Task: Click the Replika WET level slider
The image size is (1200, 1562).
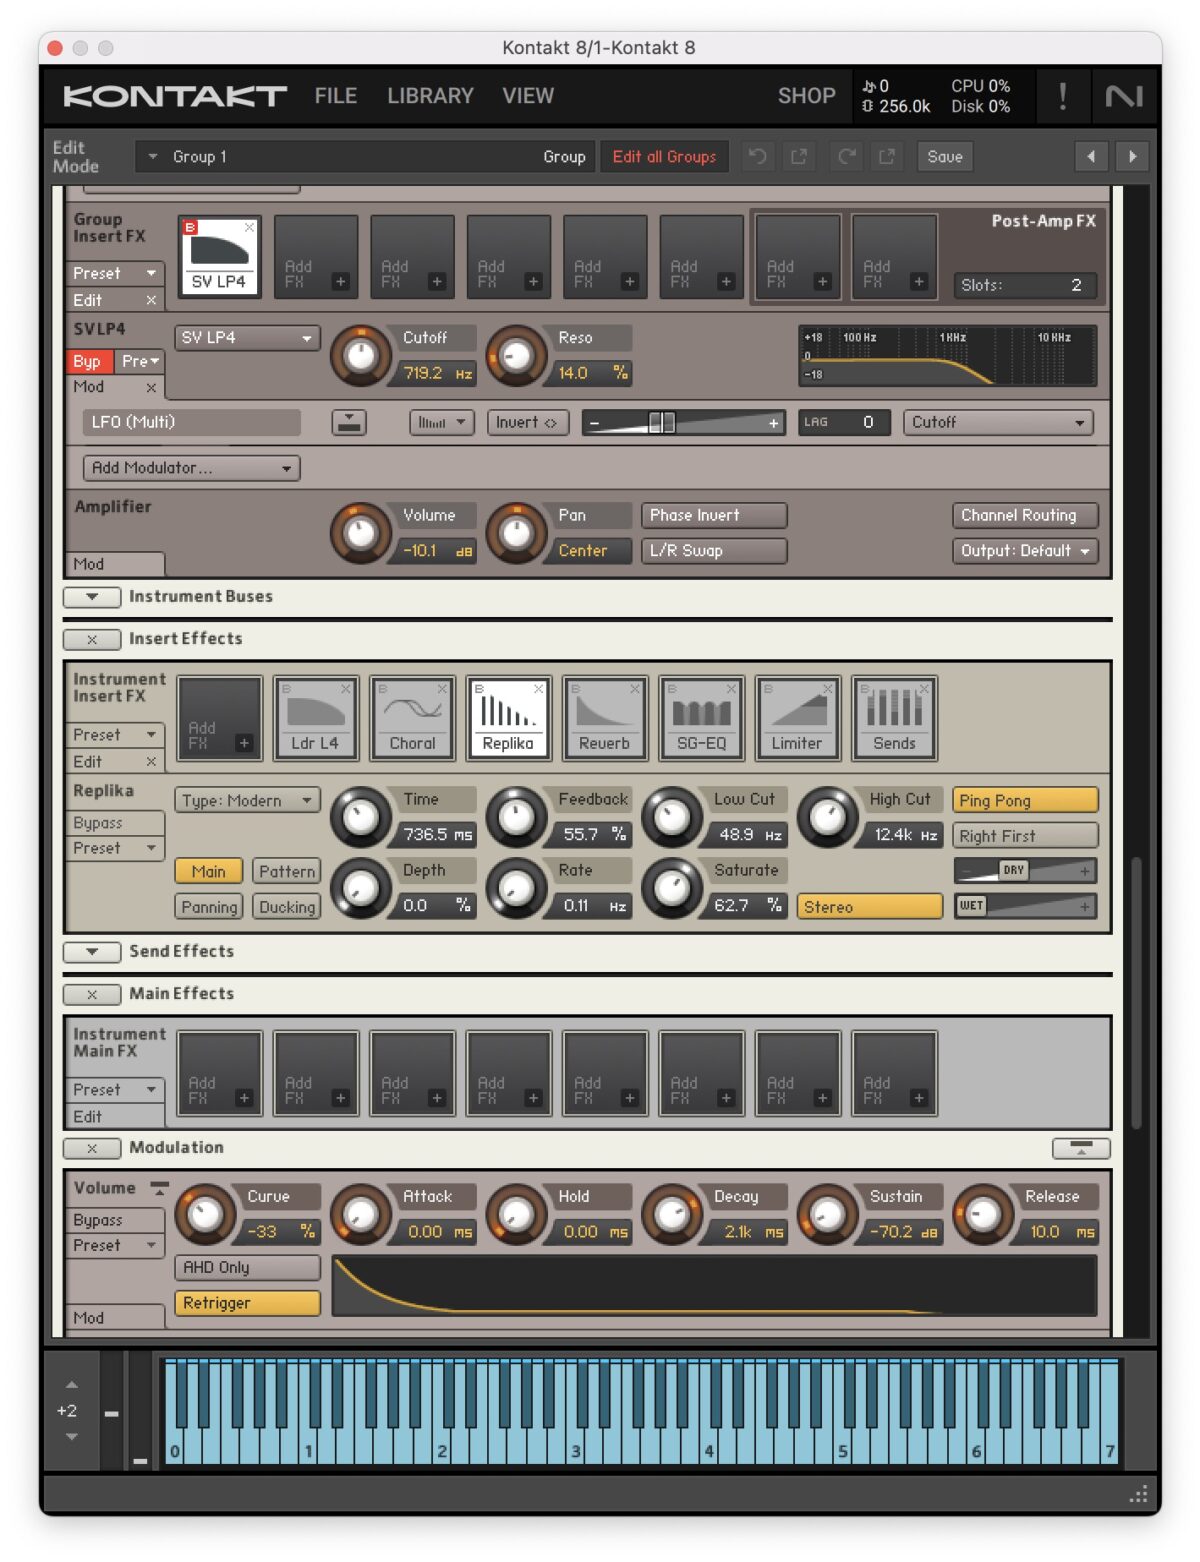Action: 1025,906
